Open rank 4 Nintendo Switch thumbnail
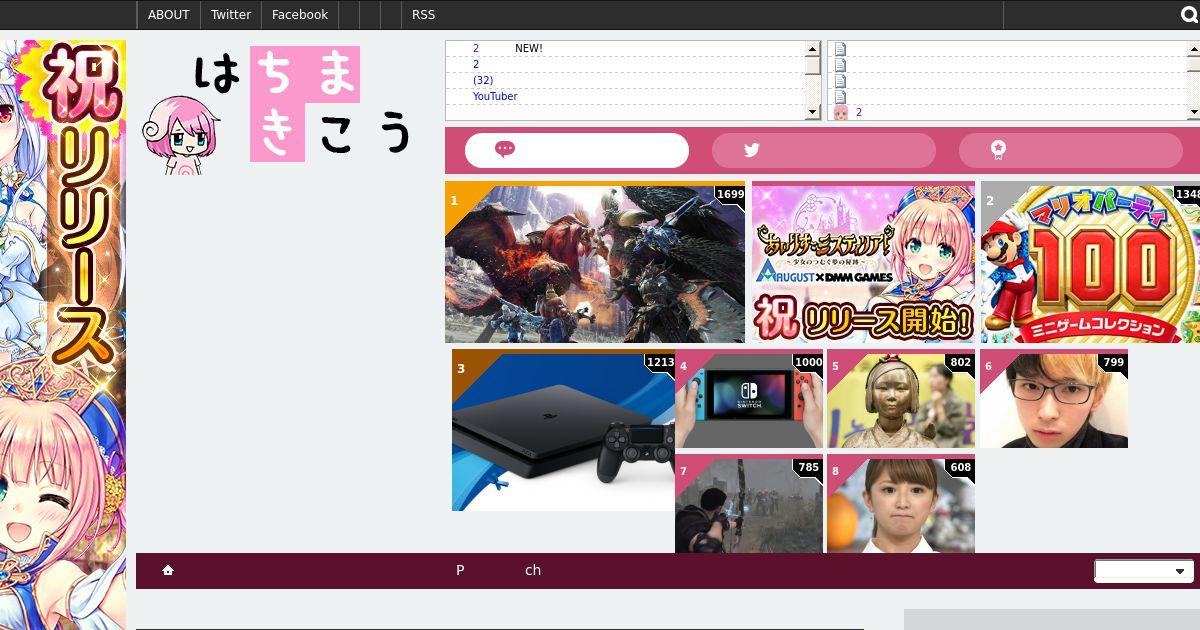The width and height of the screenshot is (1200, 630). tap(749, 398)
